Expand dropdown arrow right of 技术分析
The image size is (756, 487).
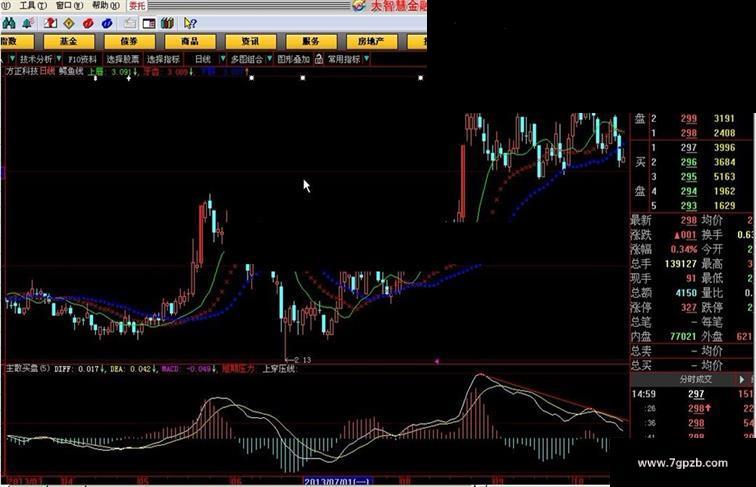click(x=59, y=59)
